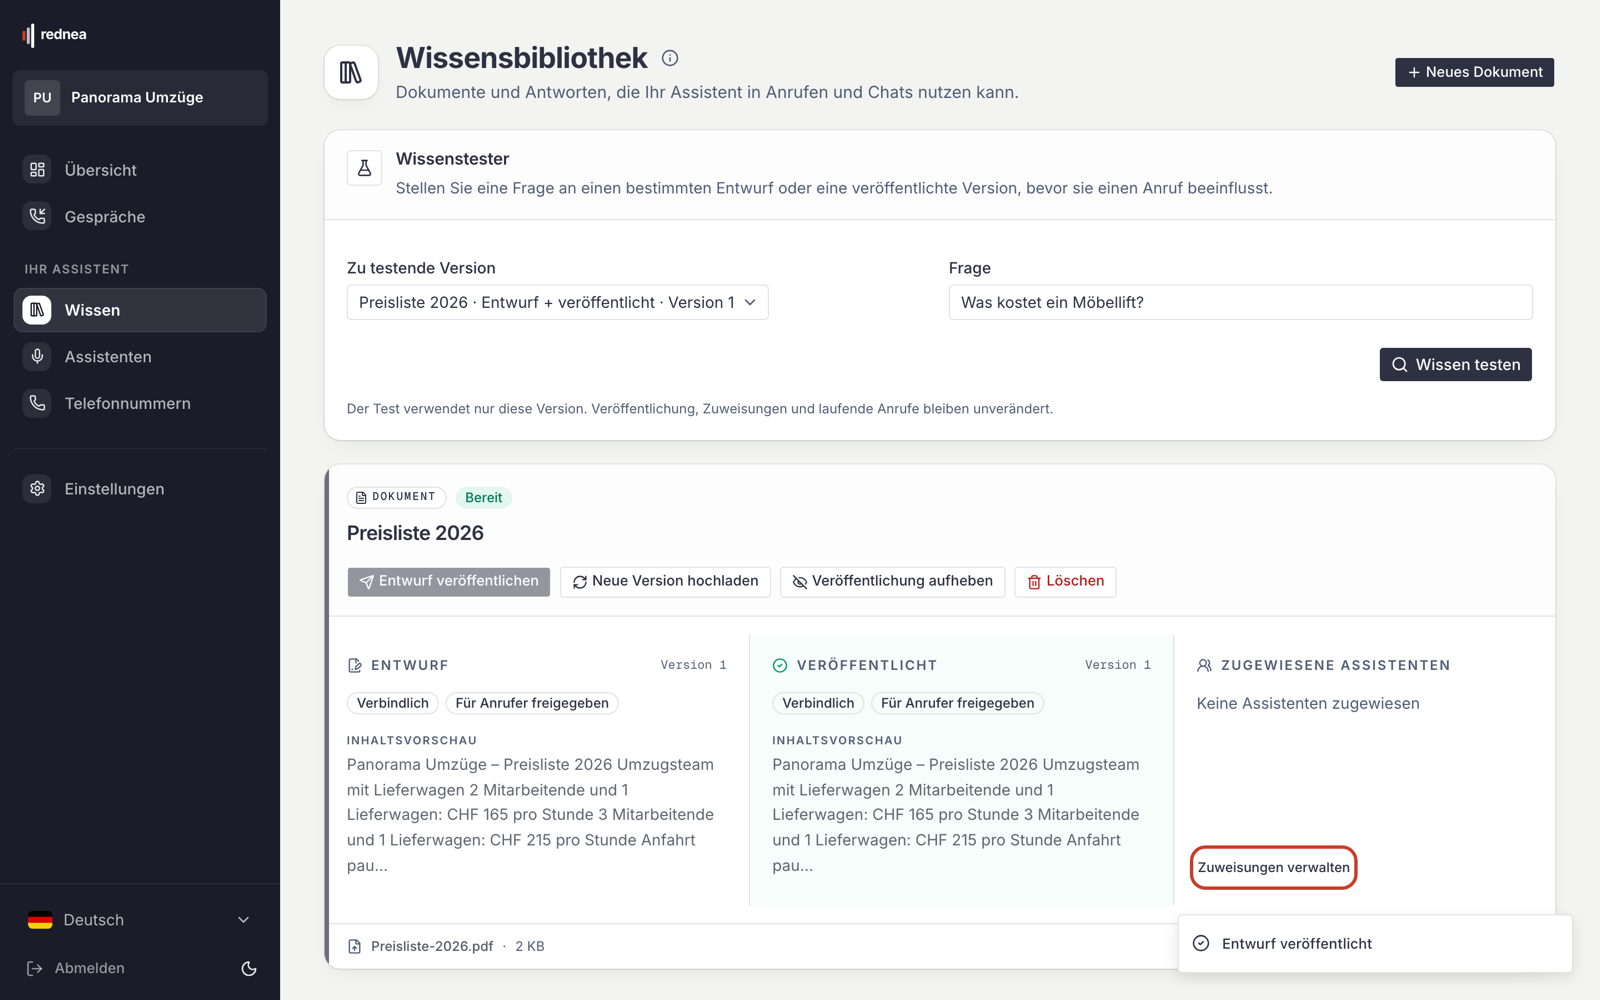The image size is (1600, 1000).
Task: Toggle dark mode moon icon
Action: click(x=249, y=968)
